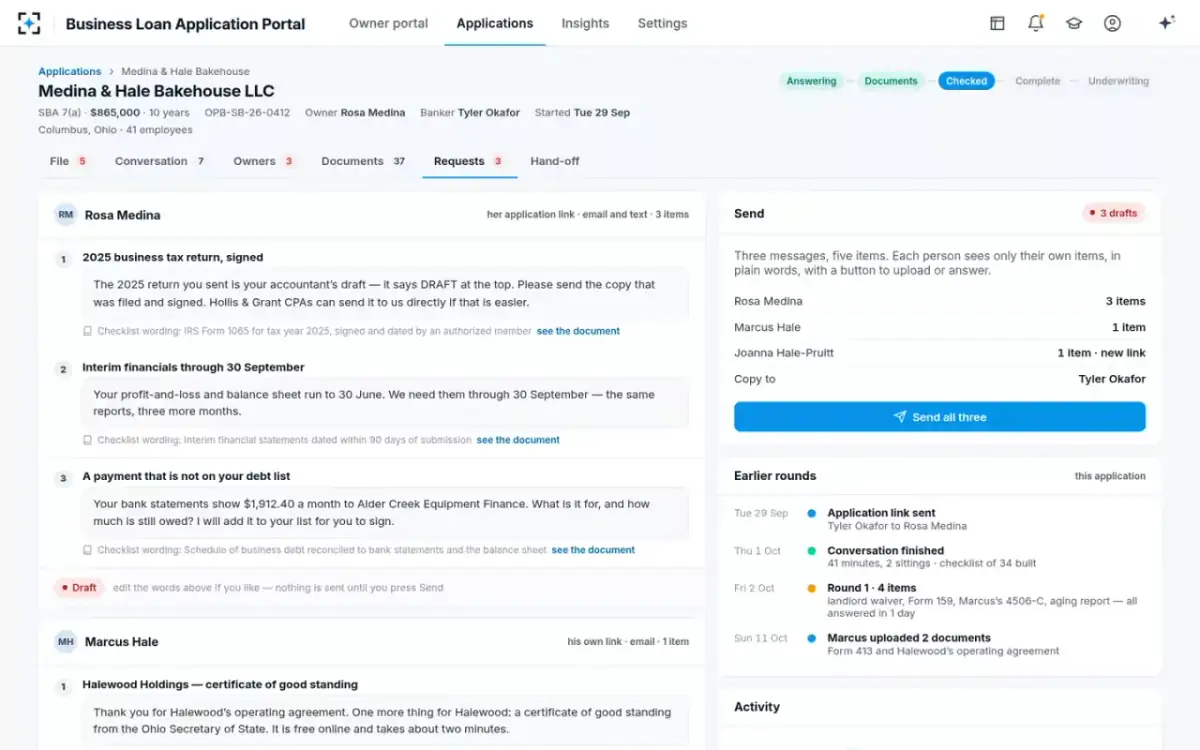Viewport: 1200px width, 750px height.
Task: Edit the Alder Creek payment message text
Action: [385, 513]
